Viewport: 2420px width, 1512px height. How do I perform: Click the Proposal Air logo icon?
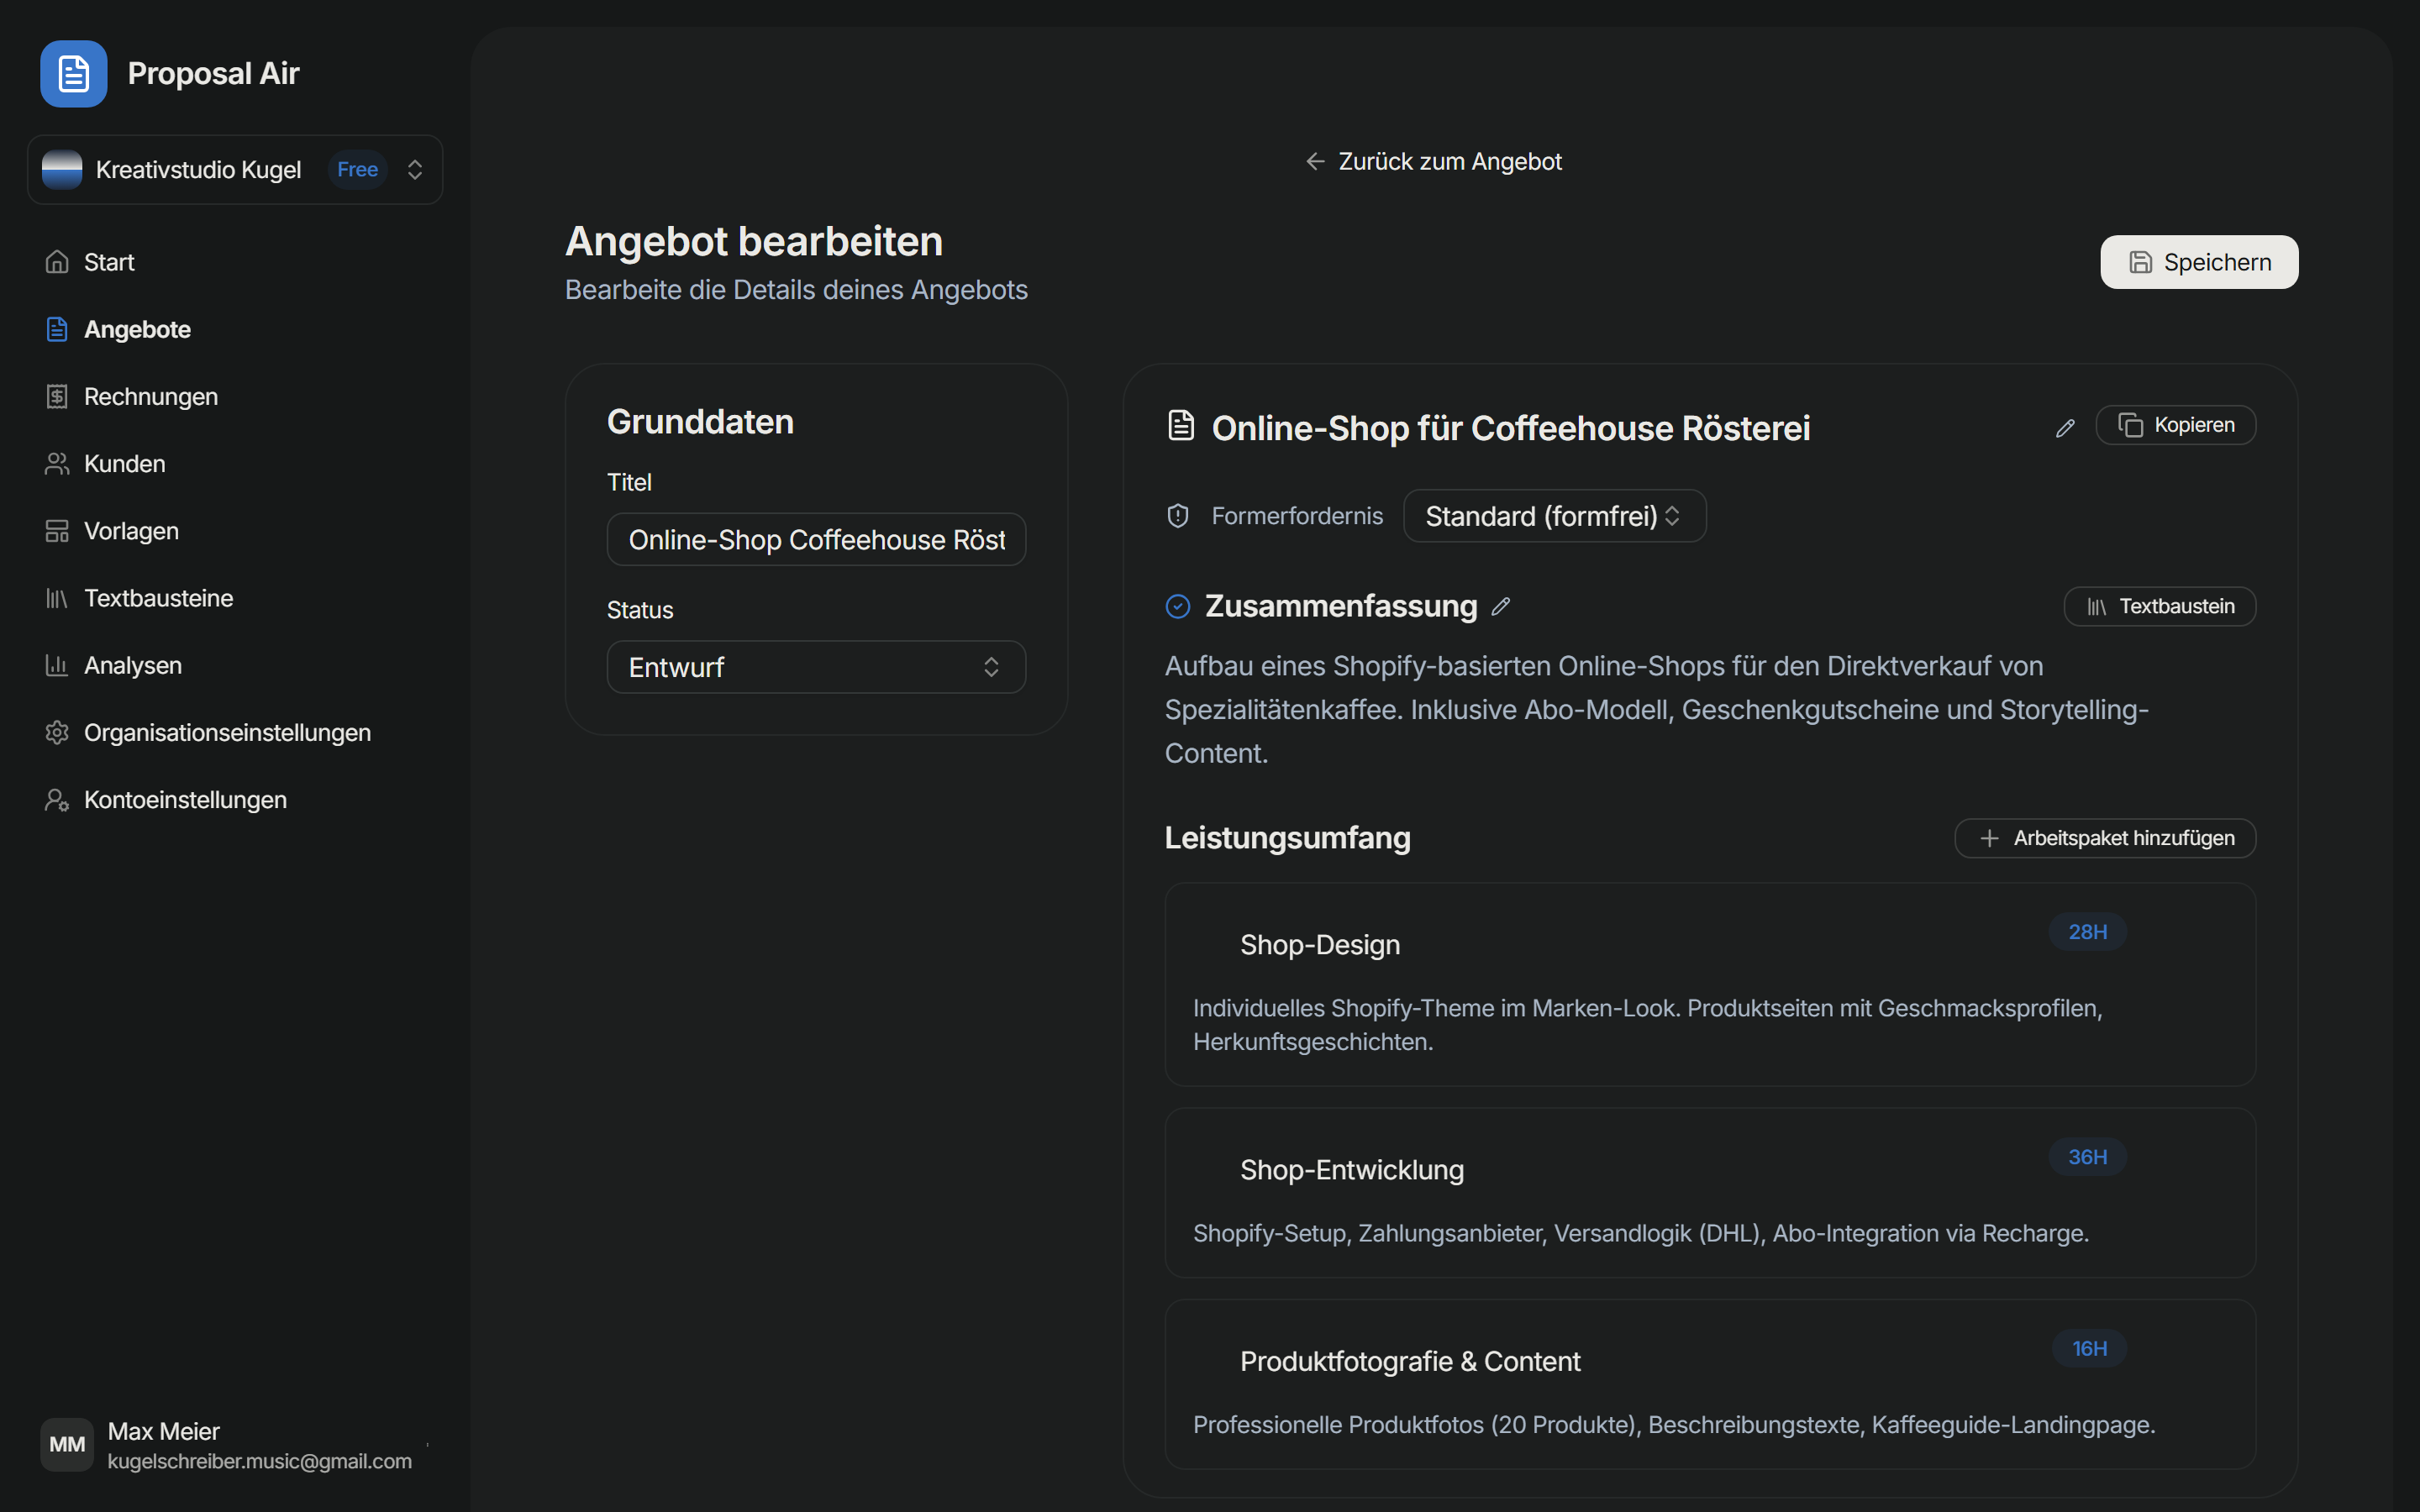(x=73, y=74)
